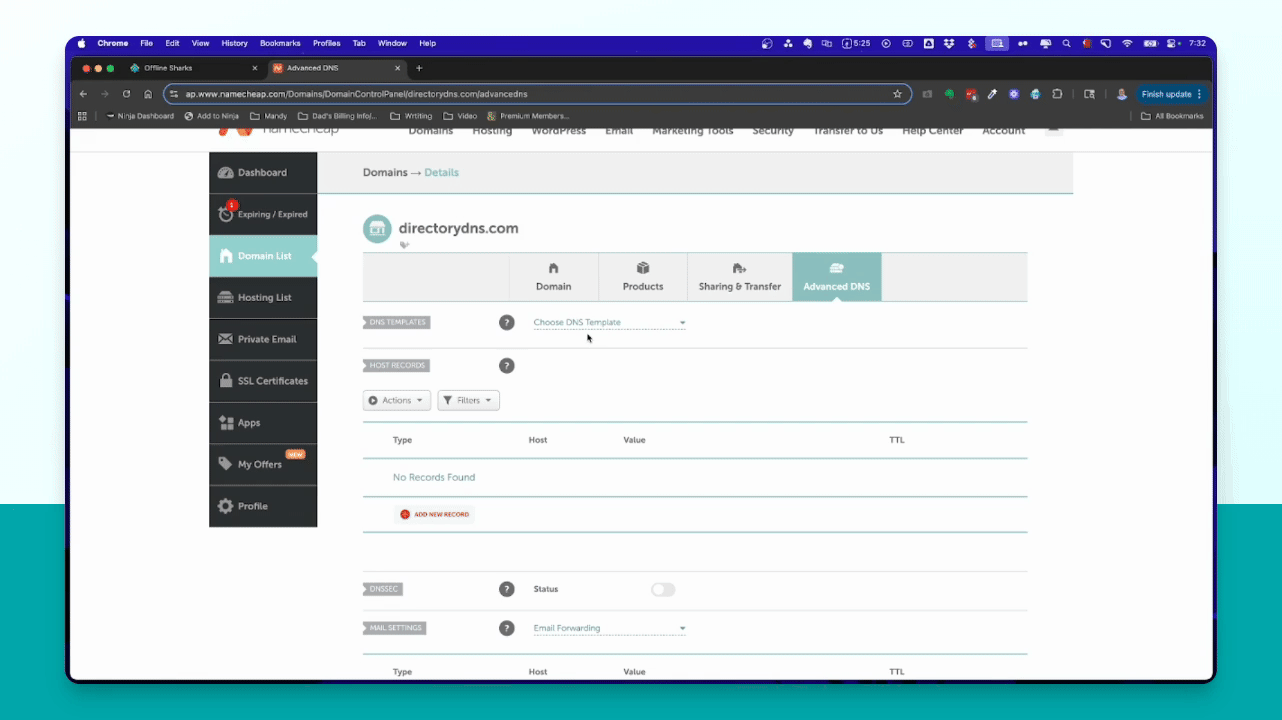Open the All Bookmarks folder
1282x720 pixels.
click(x=1172, y=116)
